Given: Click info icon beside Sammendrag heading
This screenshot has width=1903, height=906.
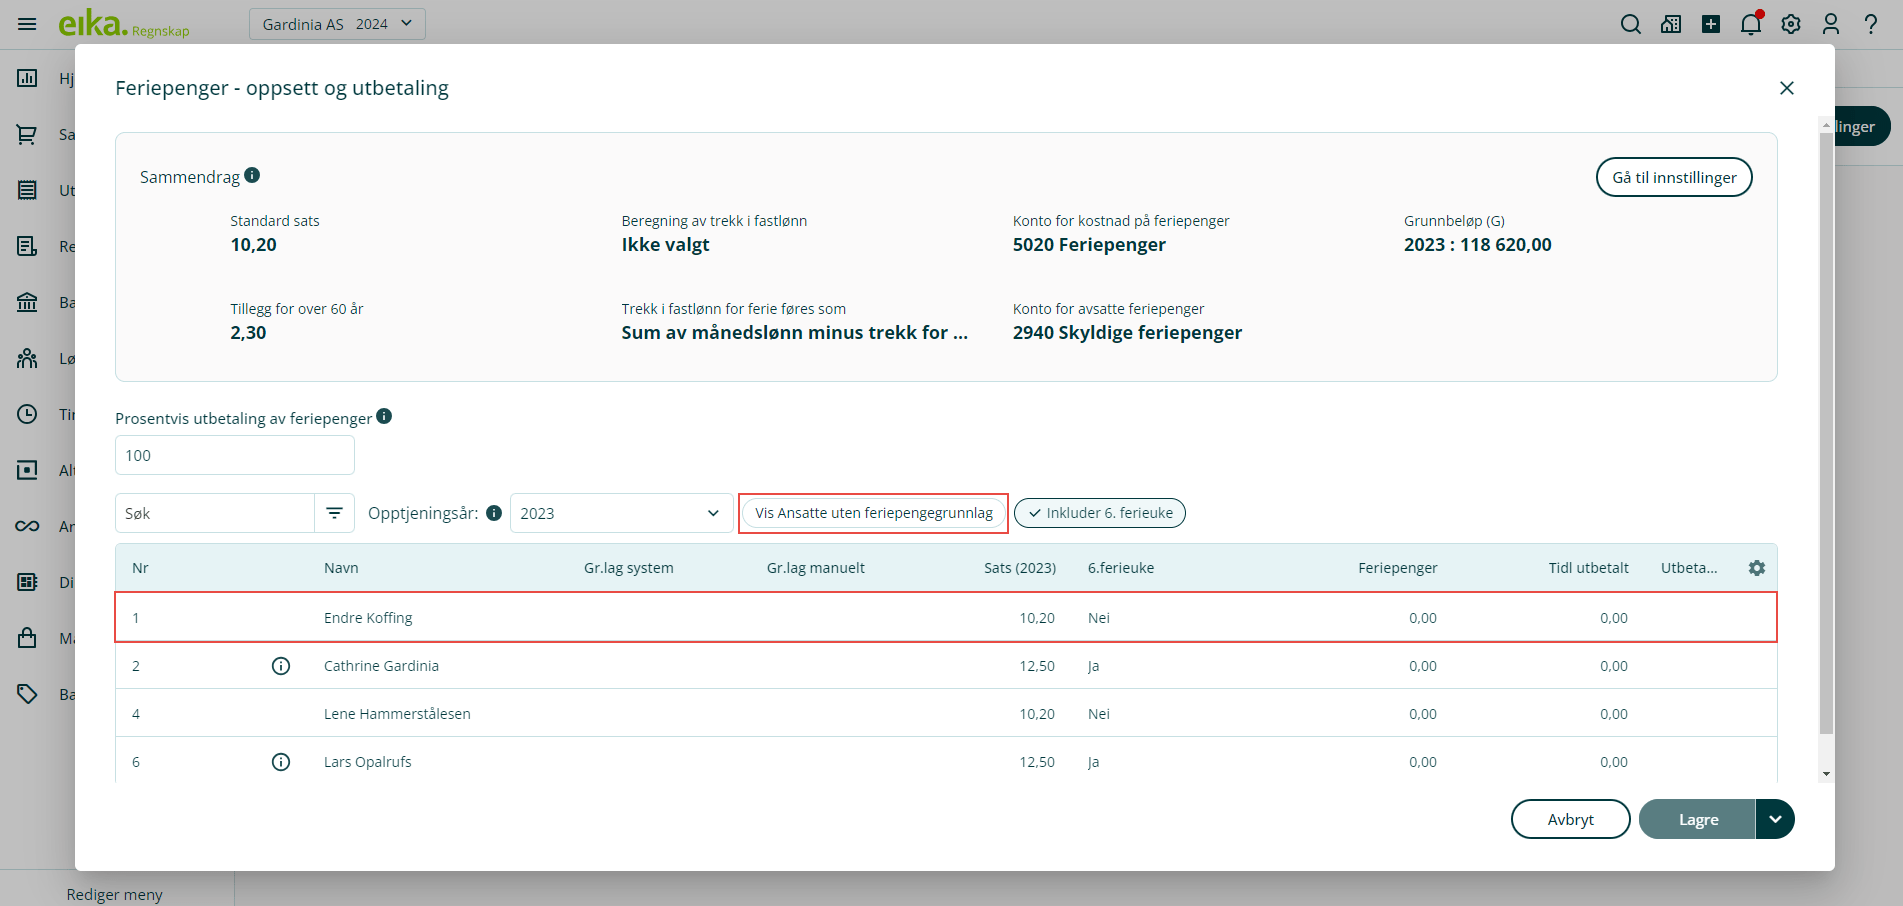Looking at the screenshot, I should 252,176.
